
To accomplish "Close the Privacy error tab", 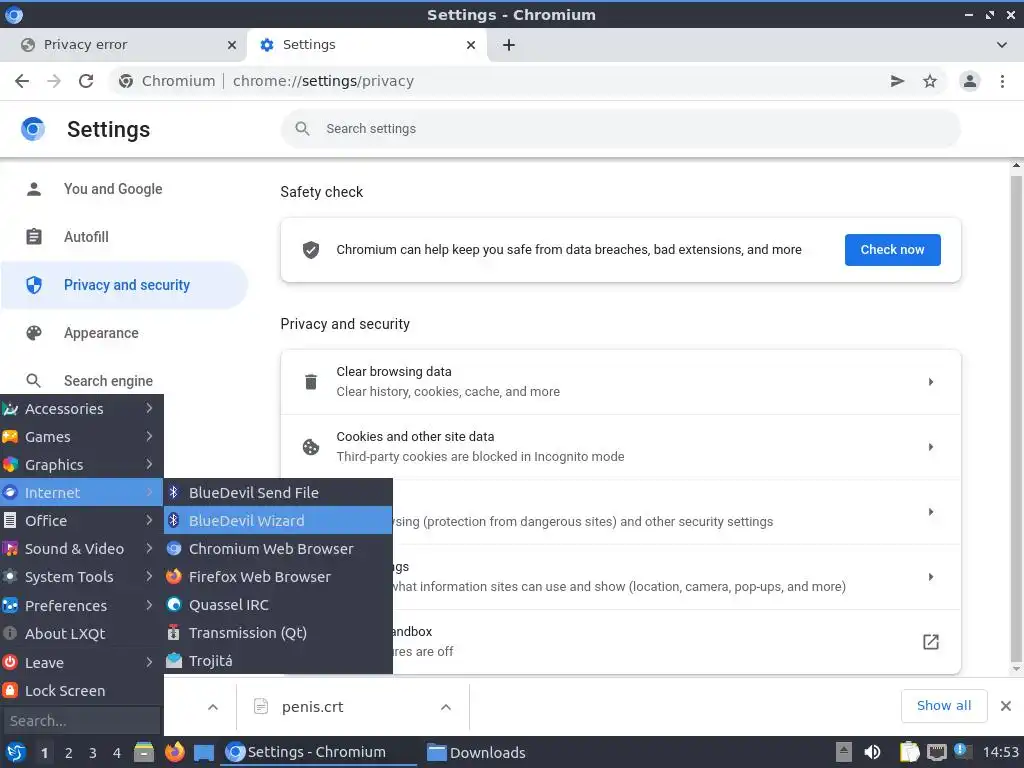I will click(231, 44).
